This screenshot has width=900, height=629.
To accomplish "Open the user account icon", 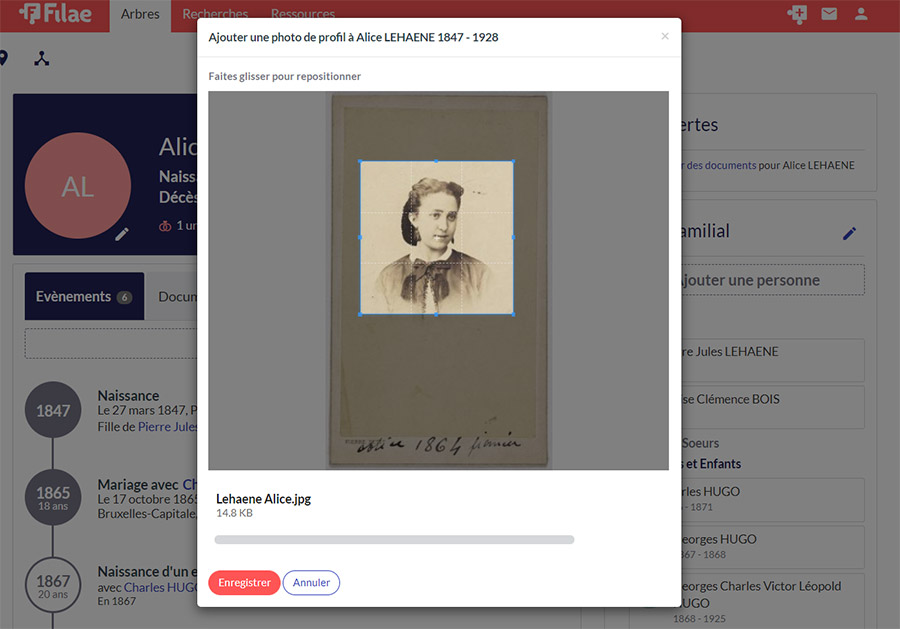I will (x=860, y=14).
